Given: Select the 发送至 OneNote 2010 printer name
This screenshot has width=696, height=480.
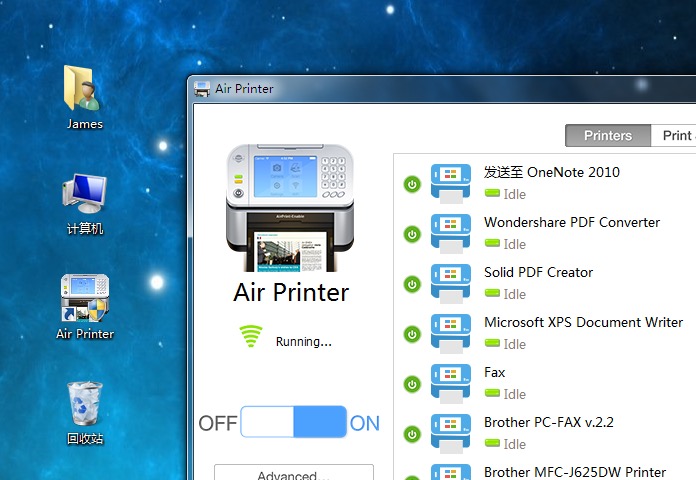Looking at the screenshot, I should coord(552,172).
